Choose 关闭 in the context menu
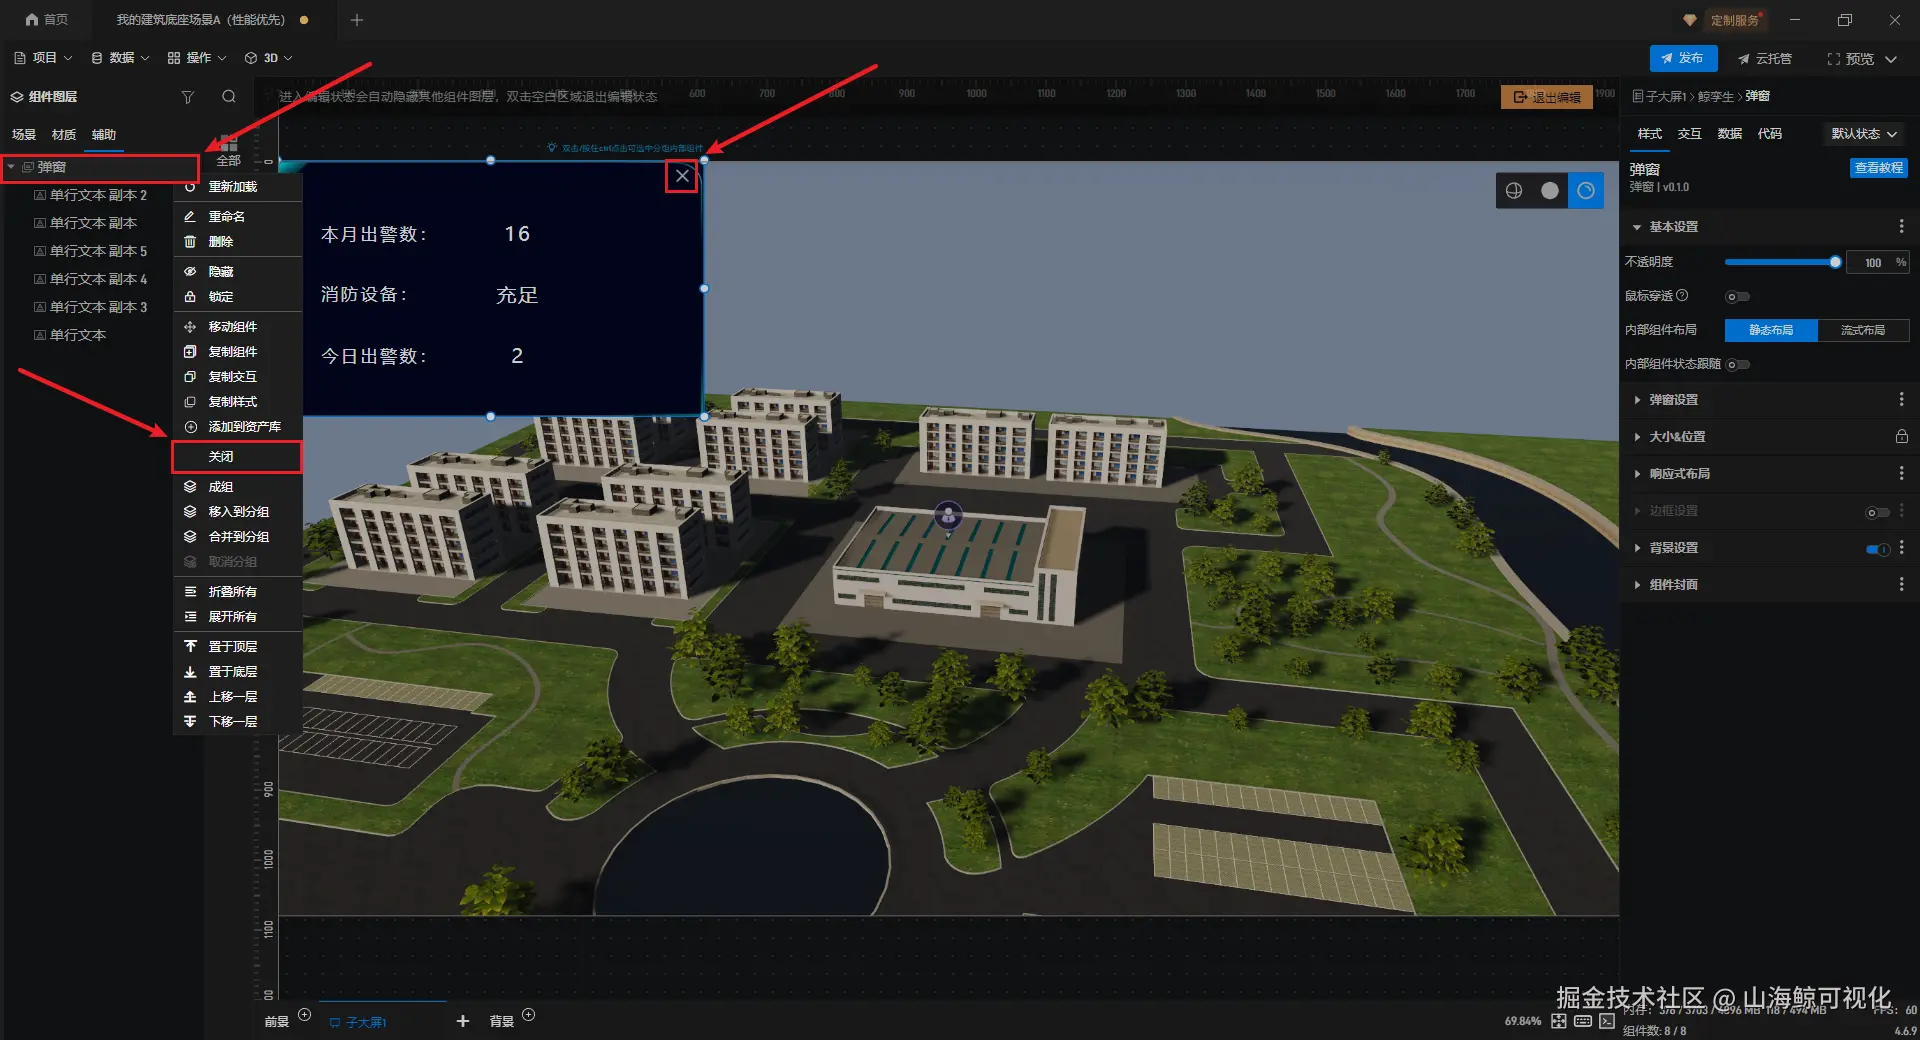 click(238, 457)
